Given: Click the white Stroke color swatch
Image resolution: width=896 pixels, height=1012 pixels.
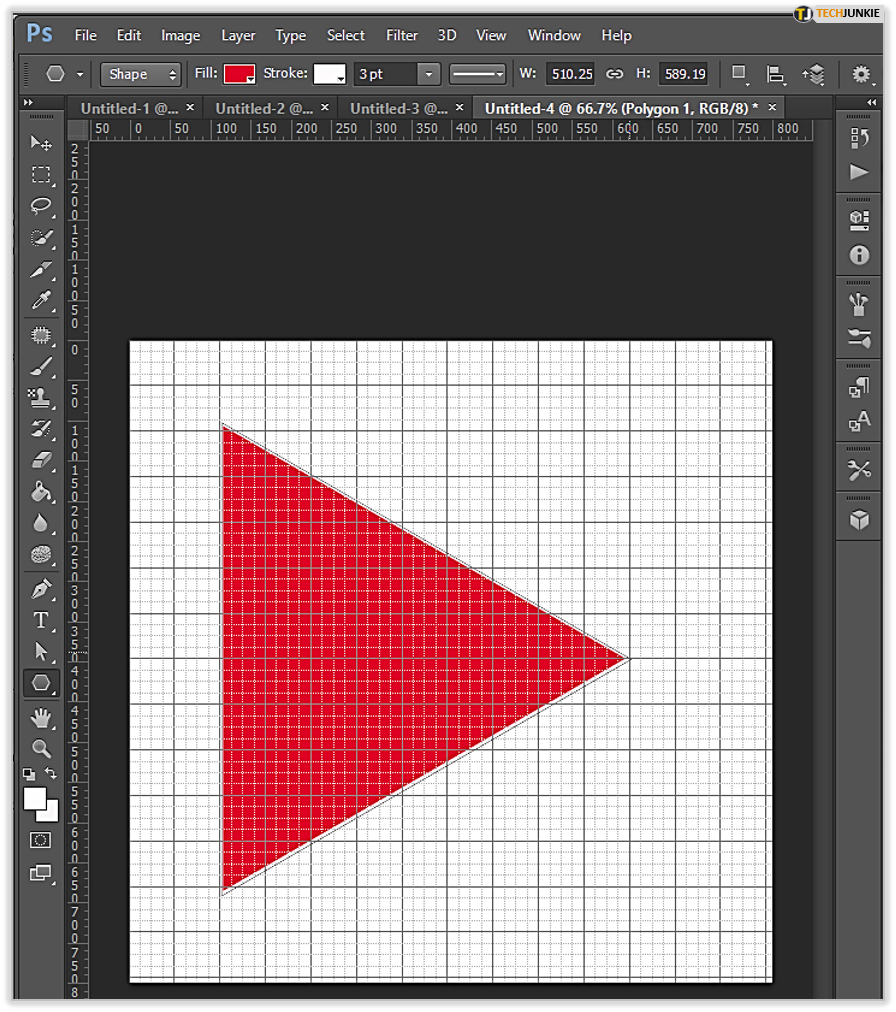Looking at the screenshot, I should (329, 74).
